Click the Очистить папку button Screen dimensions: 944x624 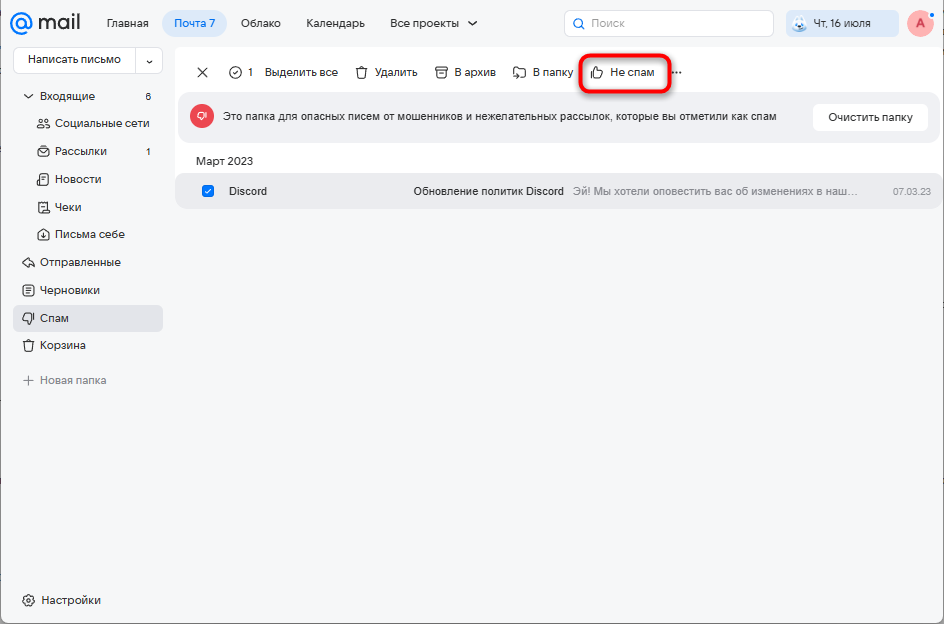click(870, 117)
